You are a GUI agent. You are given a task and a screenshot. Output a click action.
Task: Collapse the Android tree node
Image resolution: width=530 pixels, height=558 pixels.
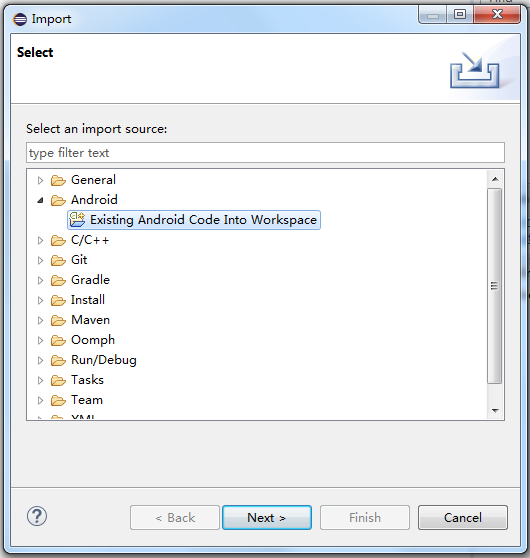pyautogui.click(x=40, y=200)
